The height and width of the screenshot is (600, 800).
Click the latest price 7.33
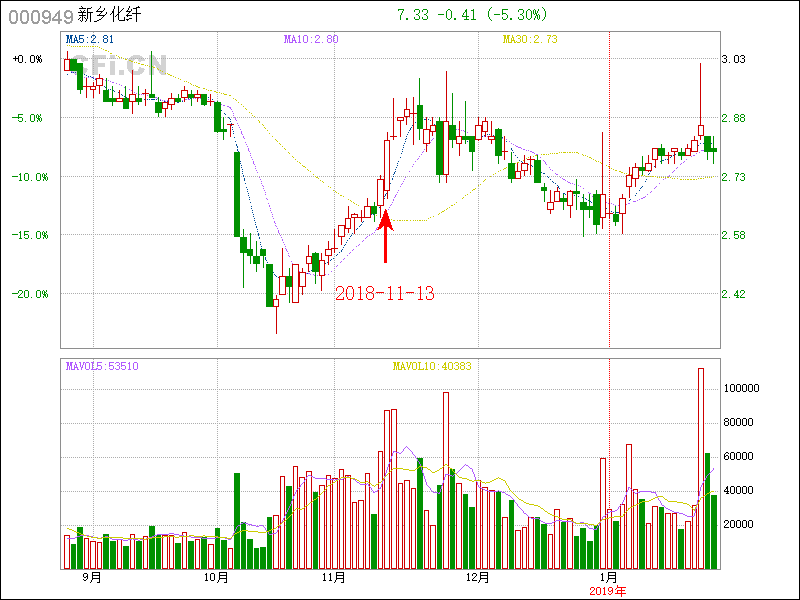coord(413,15)
